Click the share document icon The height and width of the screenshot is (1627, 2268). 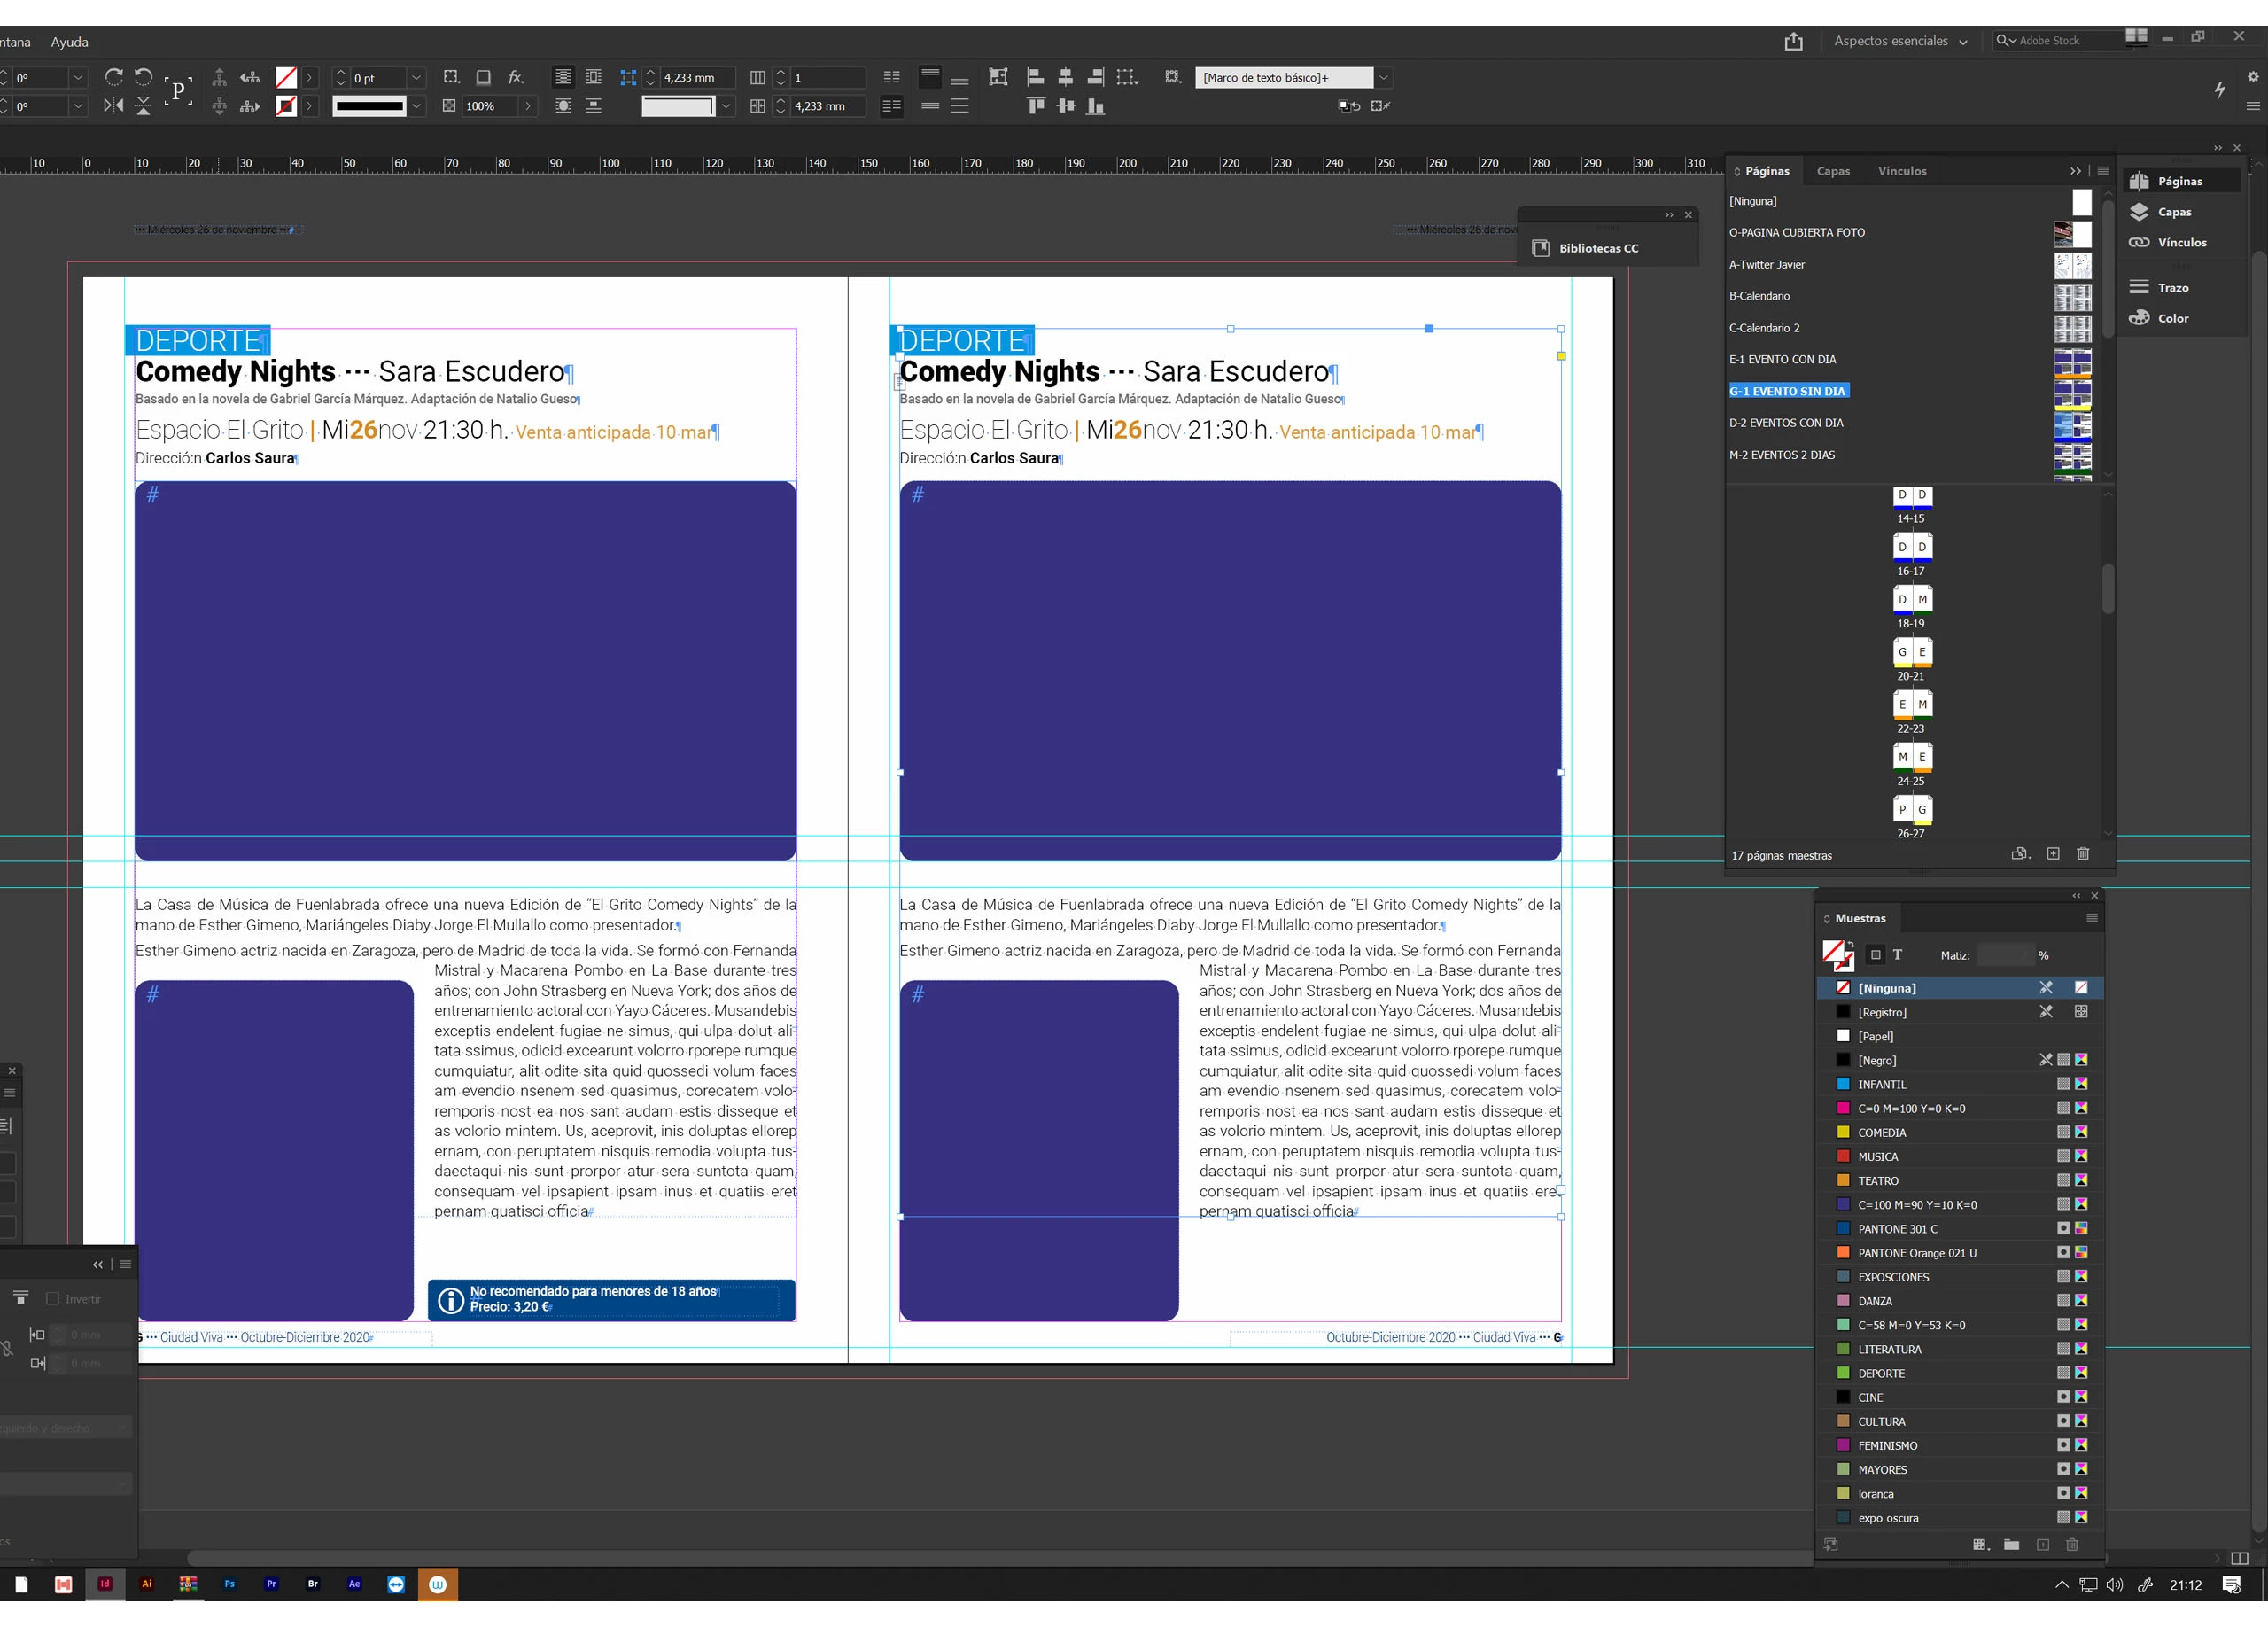click(1793, 41)
